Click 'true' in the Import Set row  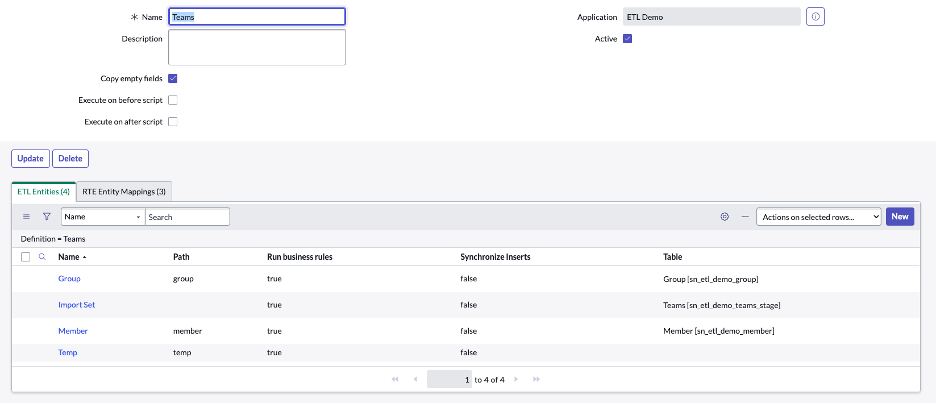pyautogui.click(x=274, y=305)
